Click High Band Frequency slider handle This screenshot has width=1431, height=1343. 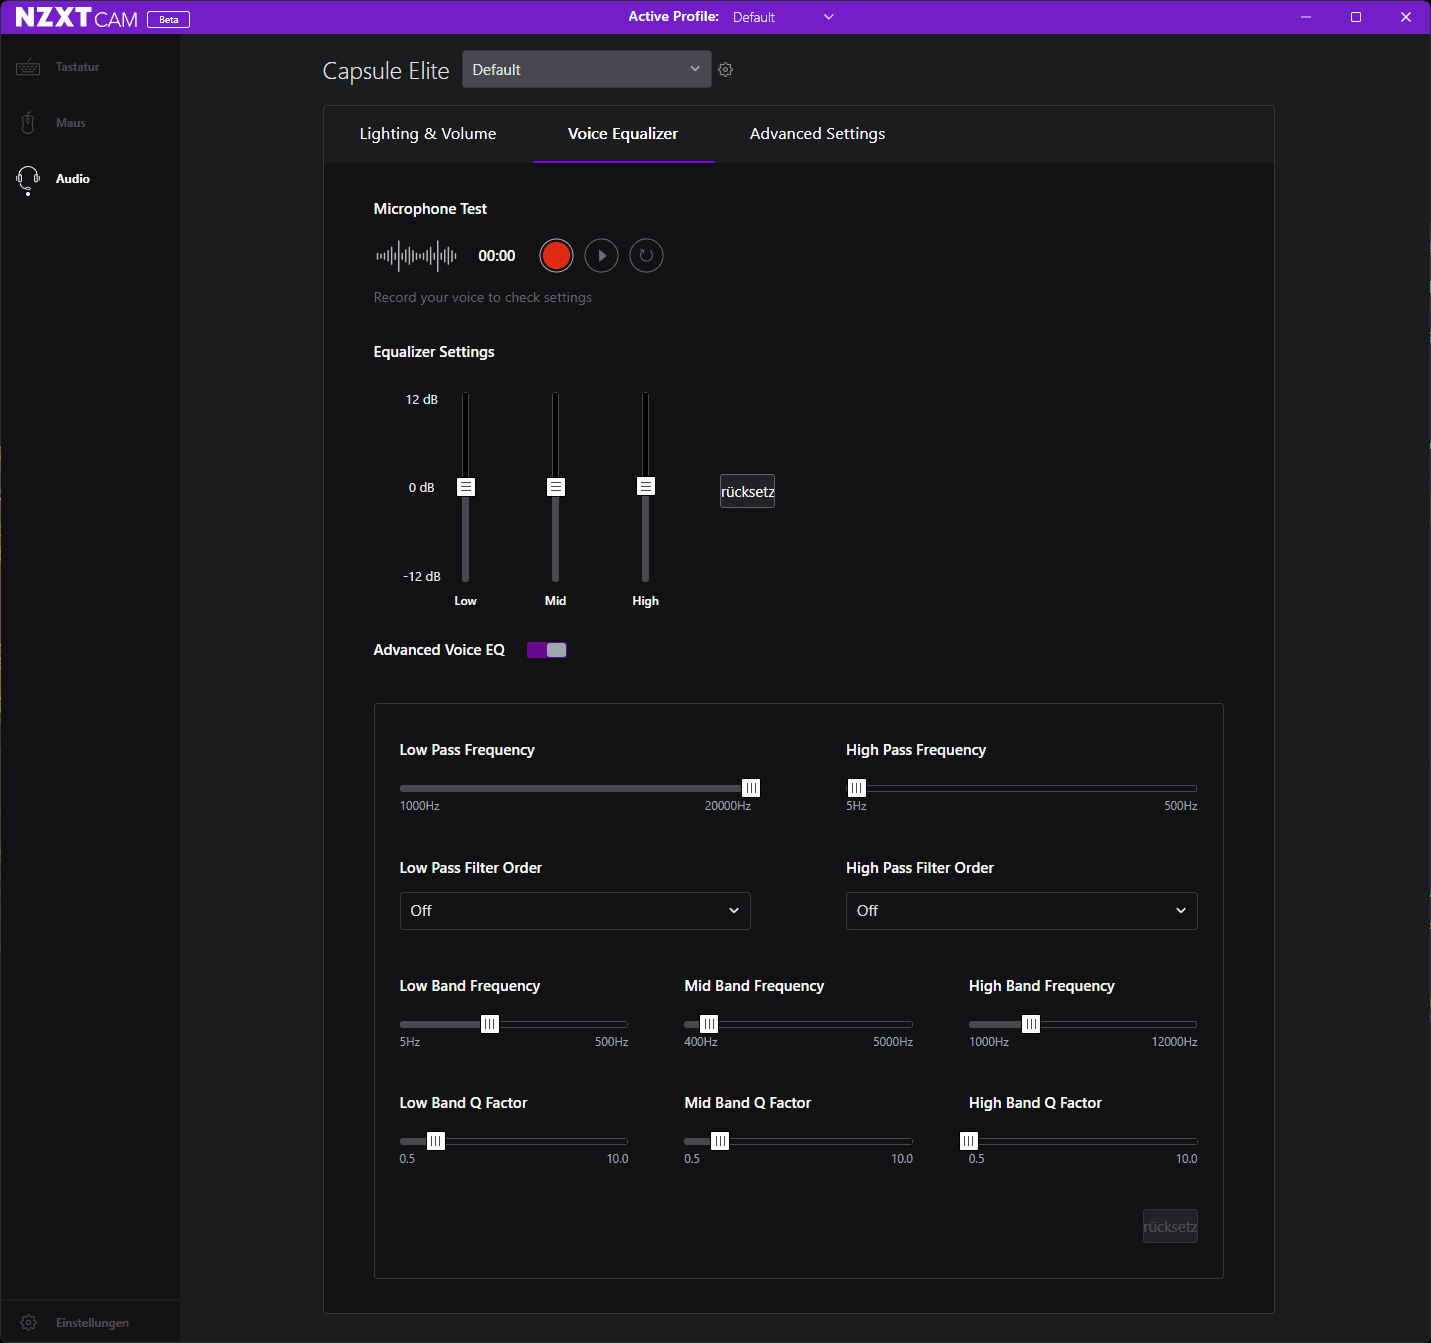1031,1024
